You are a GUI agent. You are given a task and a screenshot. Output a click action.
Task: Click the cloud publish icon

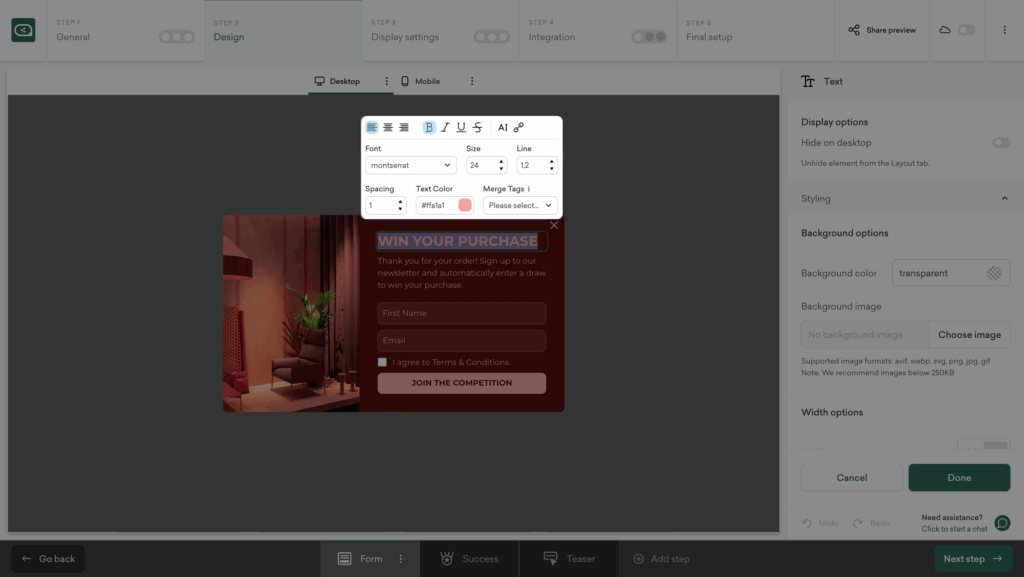(x=945, y=30)
